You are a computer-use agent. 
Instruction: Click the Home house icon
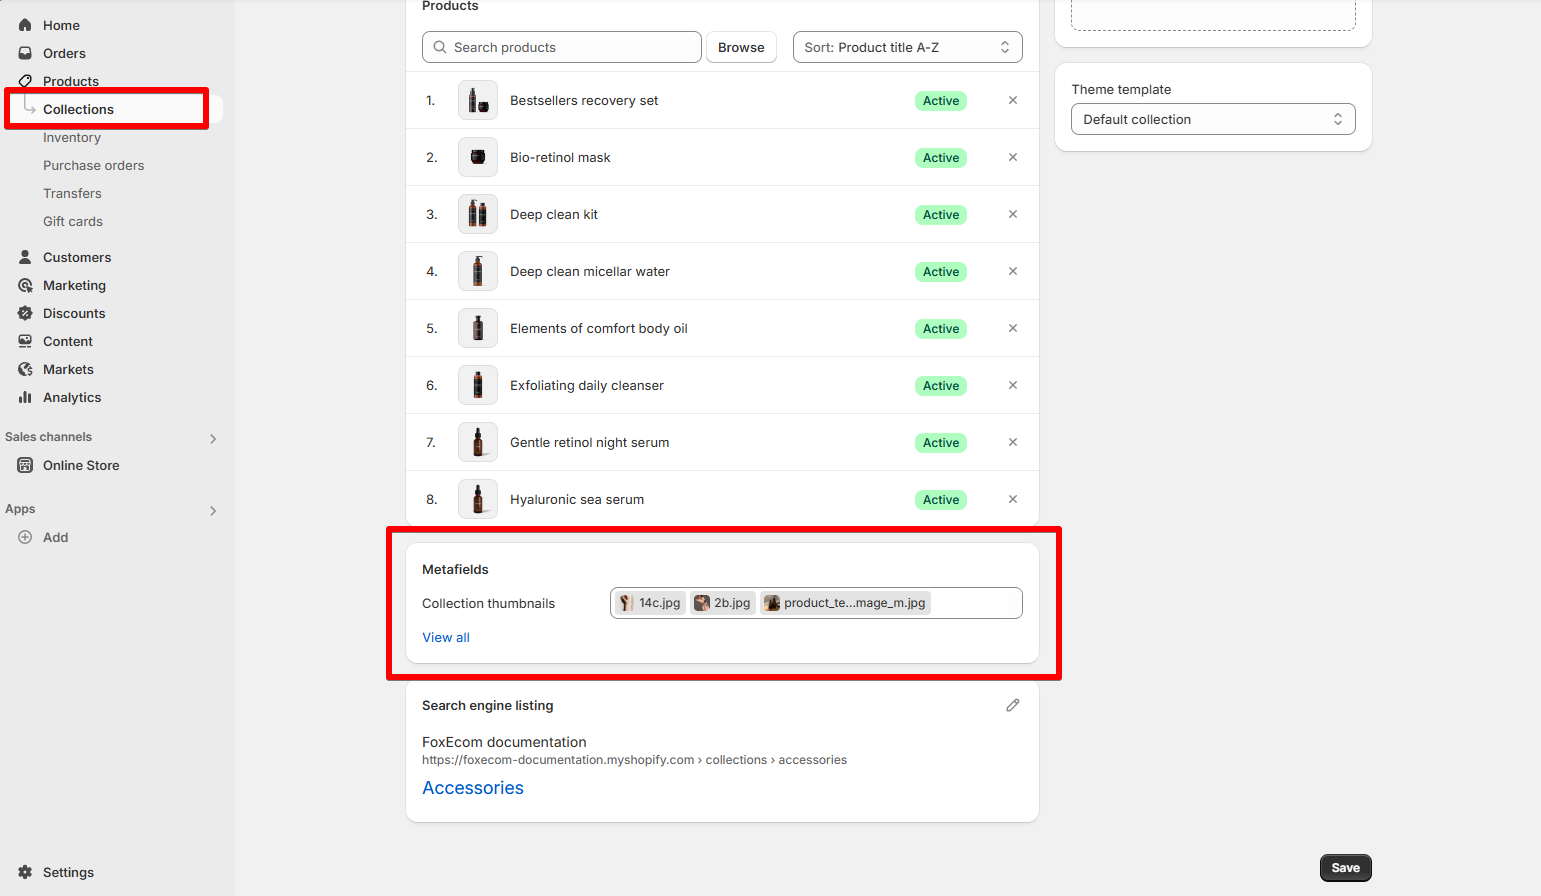25,25
